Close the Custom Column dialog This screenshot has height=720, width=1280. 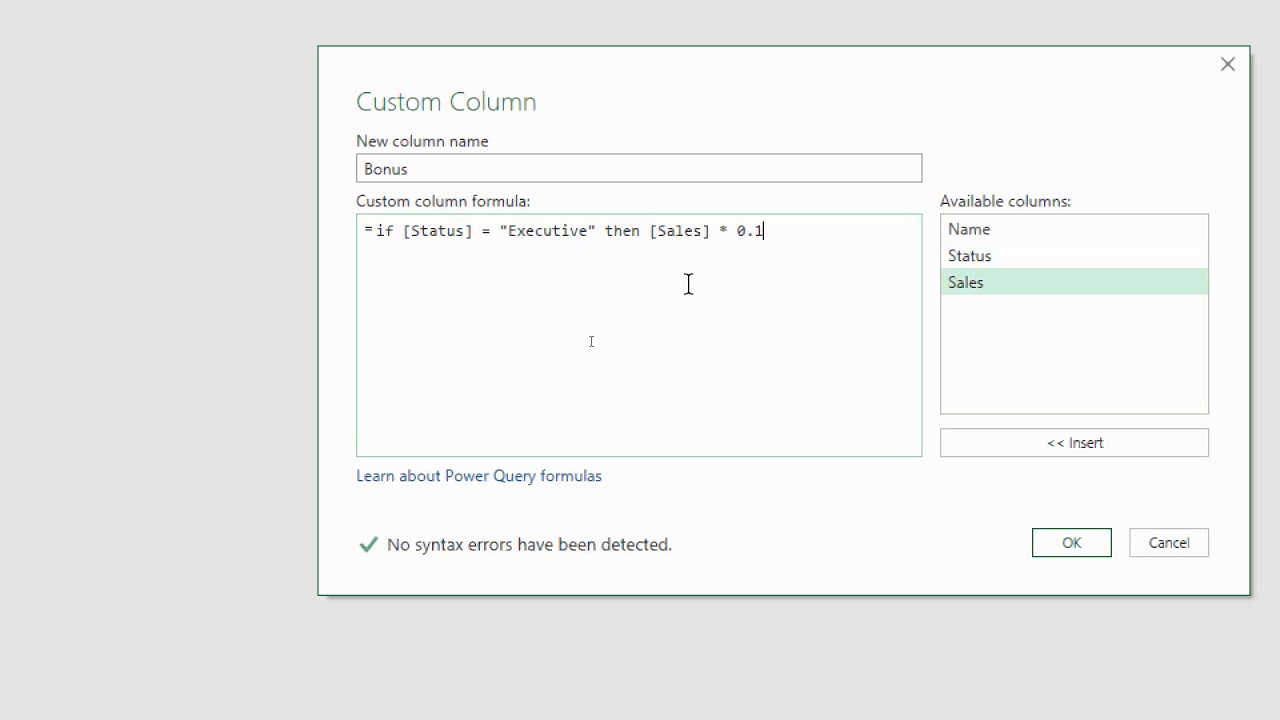[1227, 64]
